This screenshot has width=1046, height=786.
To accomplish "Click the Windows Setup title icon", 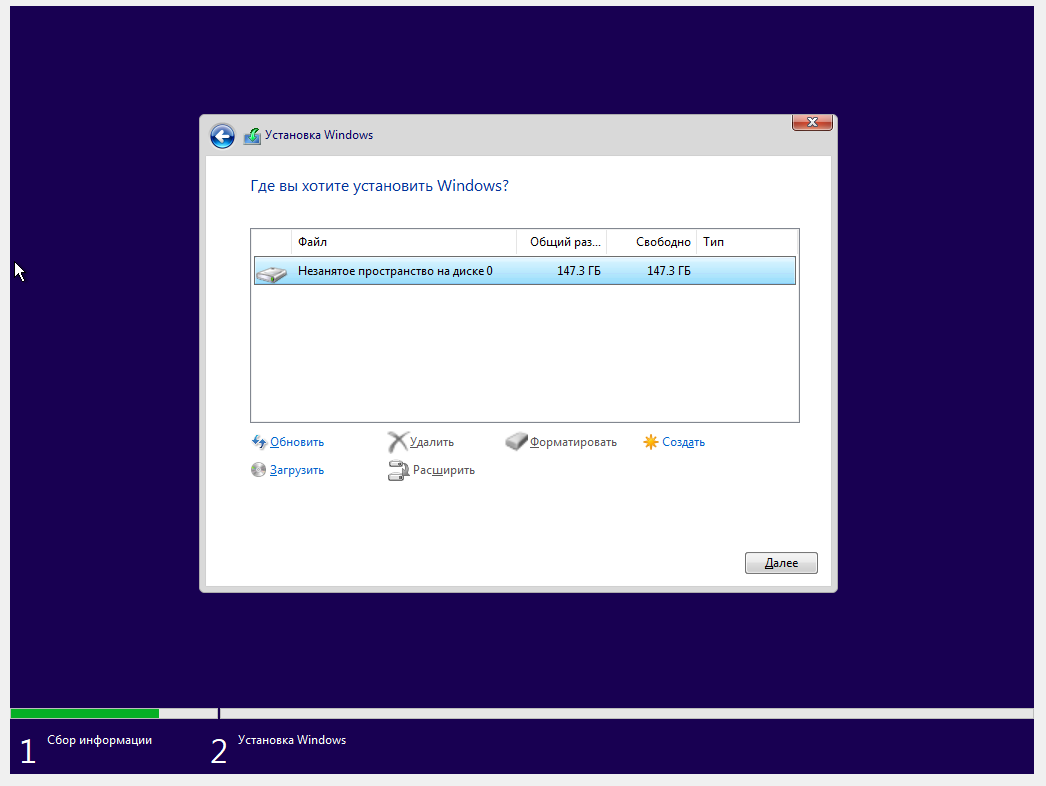I will 252,135.
